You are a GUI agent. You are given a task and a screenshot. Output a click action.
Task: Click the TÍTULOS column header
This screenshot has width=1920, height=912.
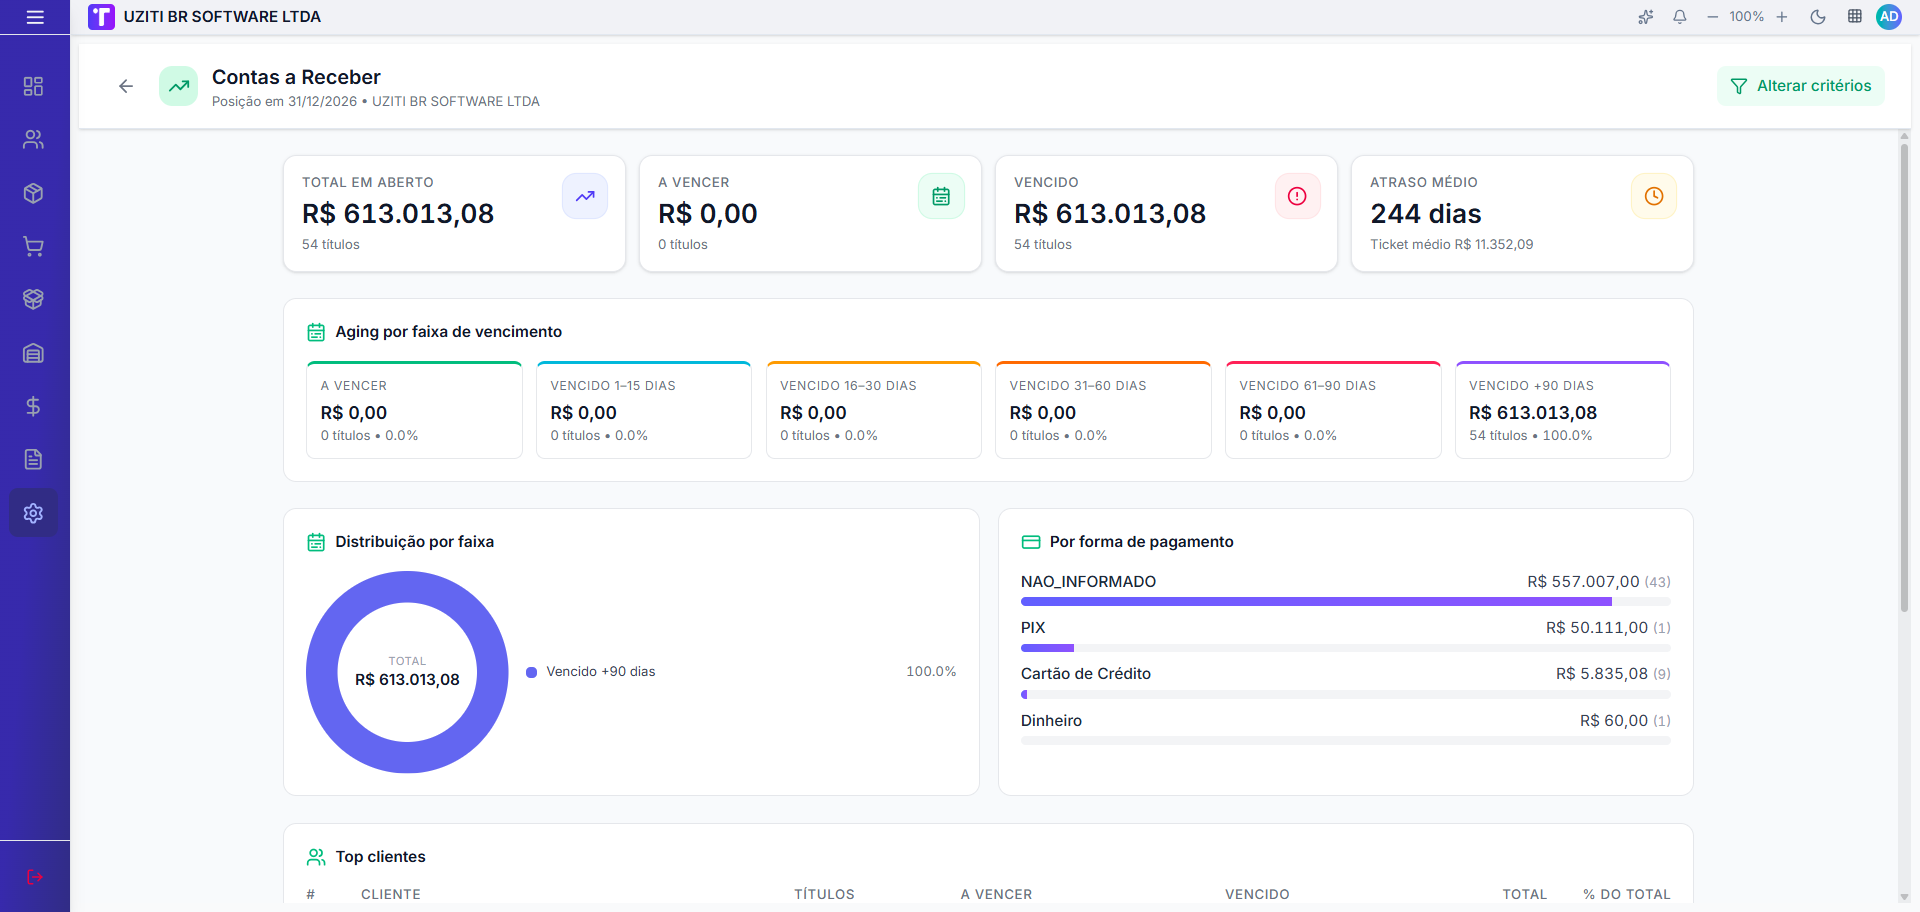coord(825,894)
